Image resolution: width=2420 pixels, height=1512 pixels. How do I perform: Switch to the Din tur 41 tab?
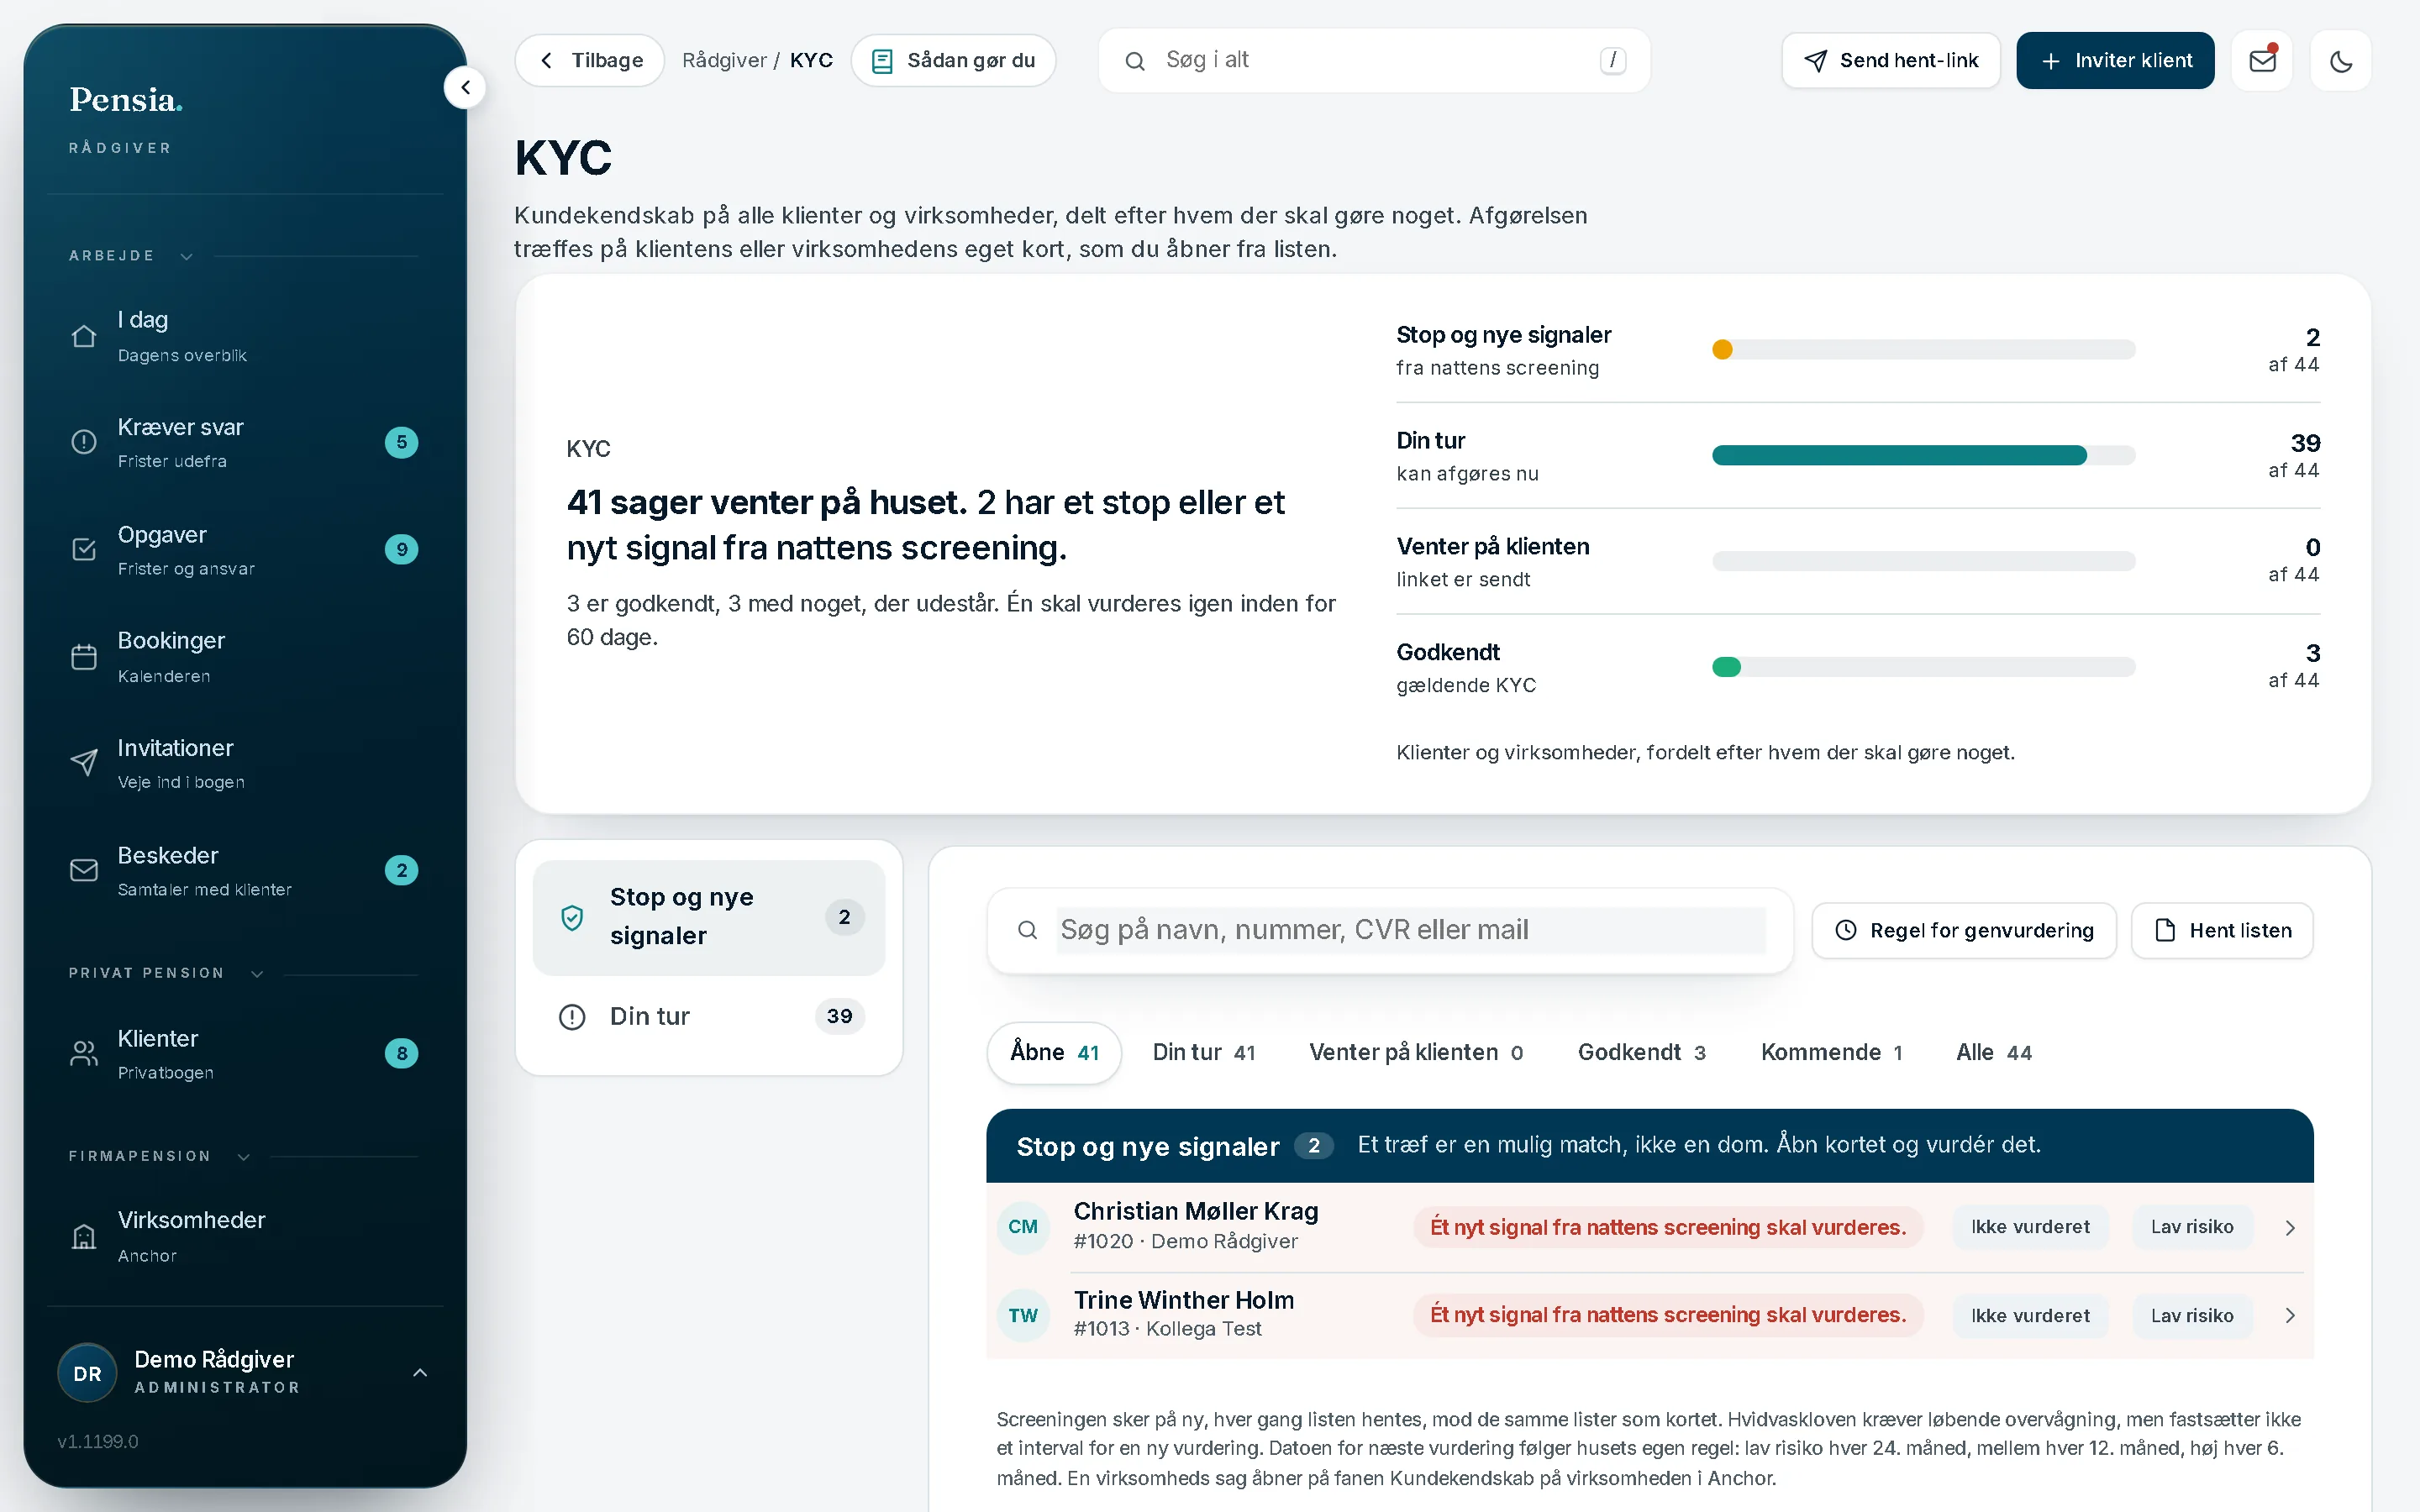(1203, 1052)
